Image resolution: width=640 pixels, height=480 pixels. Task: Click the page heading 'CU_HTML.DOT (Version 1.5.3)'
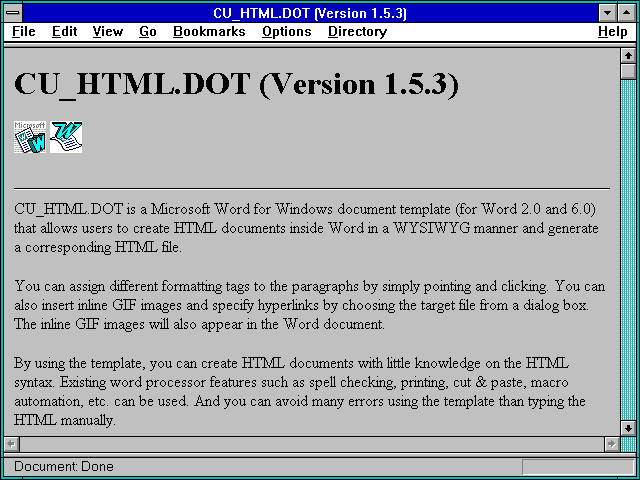pyautogui.click(x=236, y=84)
